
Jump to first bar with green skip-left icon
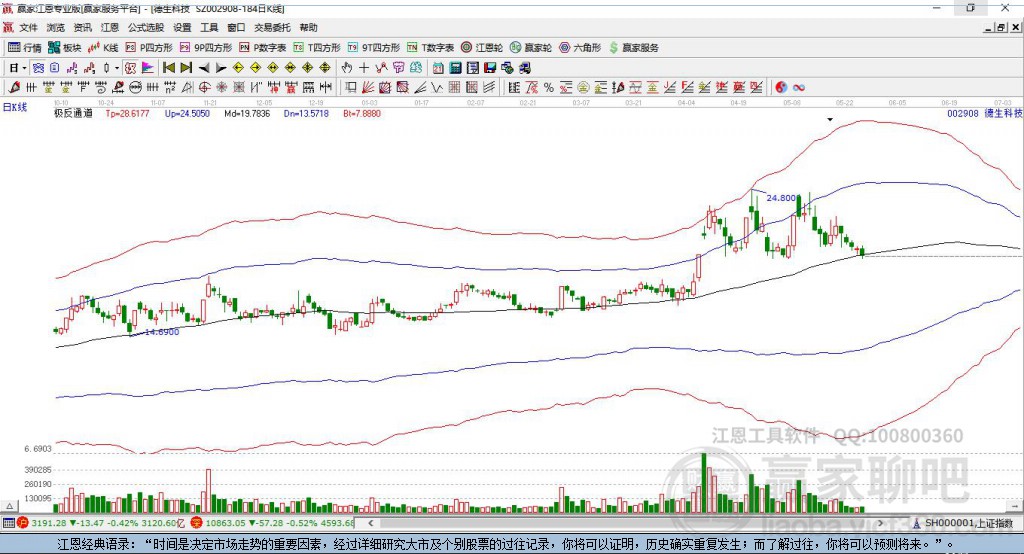(169, 68)
